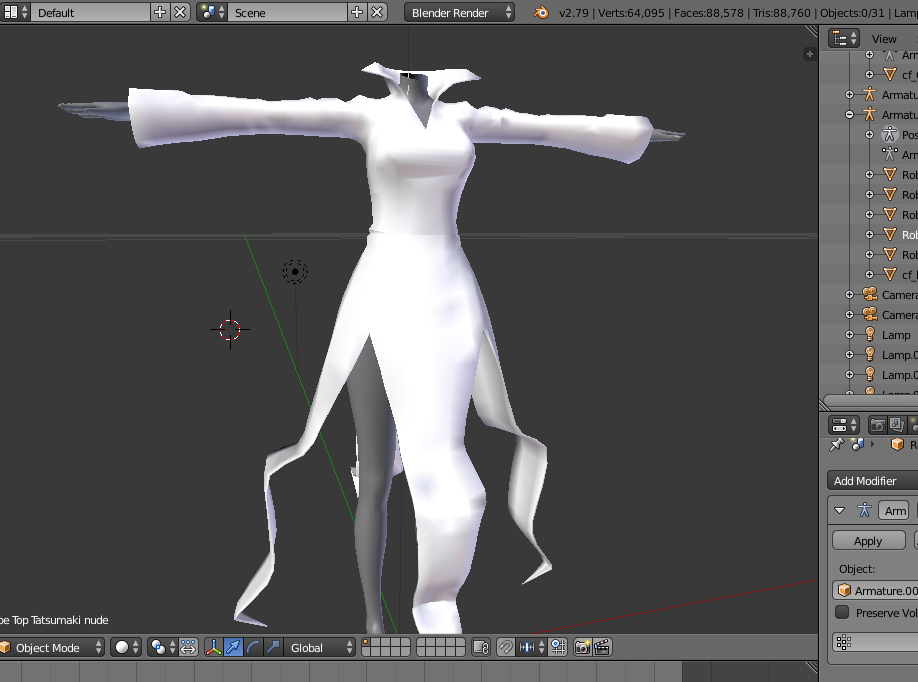
Task: Edit the modifier name field Arm
Action: 894,510
